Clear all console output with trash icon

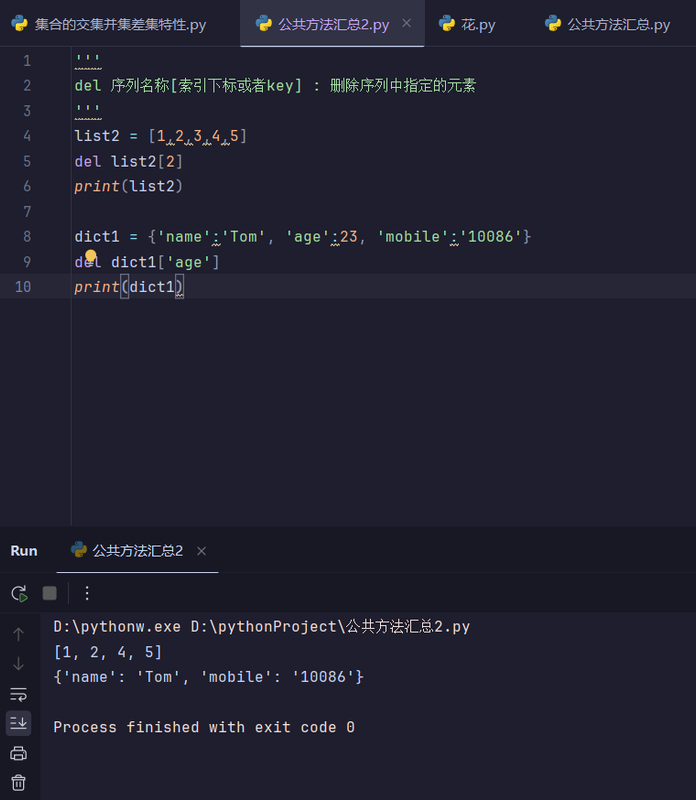point(18,783)
